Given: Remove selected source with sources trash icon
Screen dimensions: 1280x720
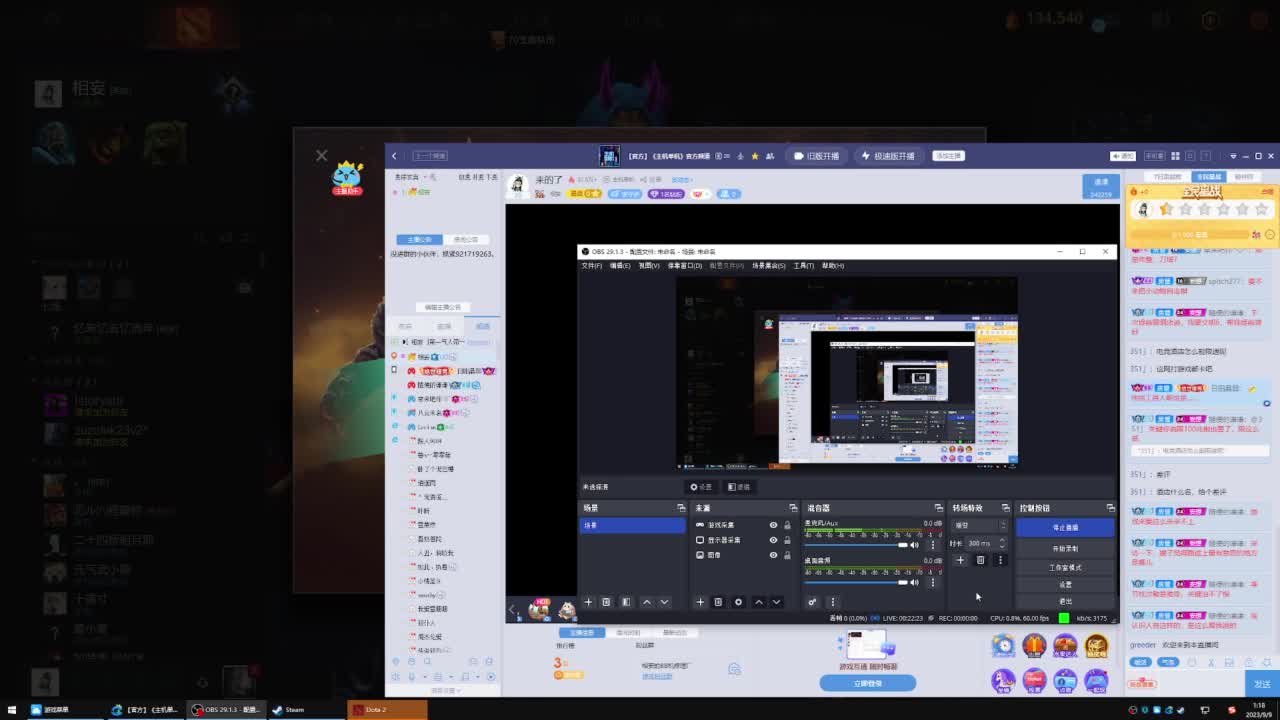Looking at the screenshot, I should 718,602.
